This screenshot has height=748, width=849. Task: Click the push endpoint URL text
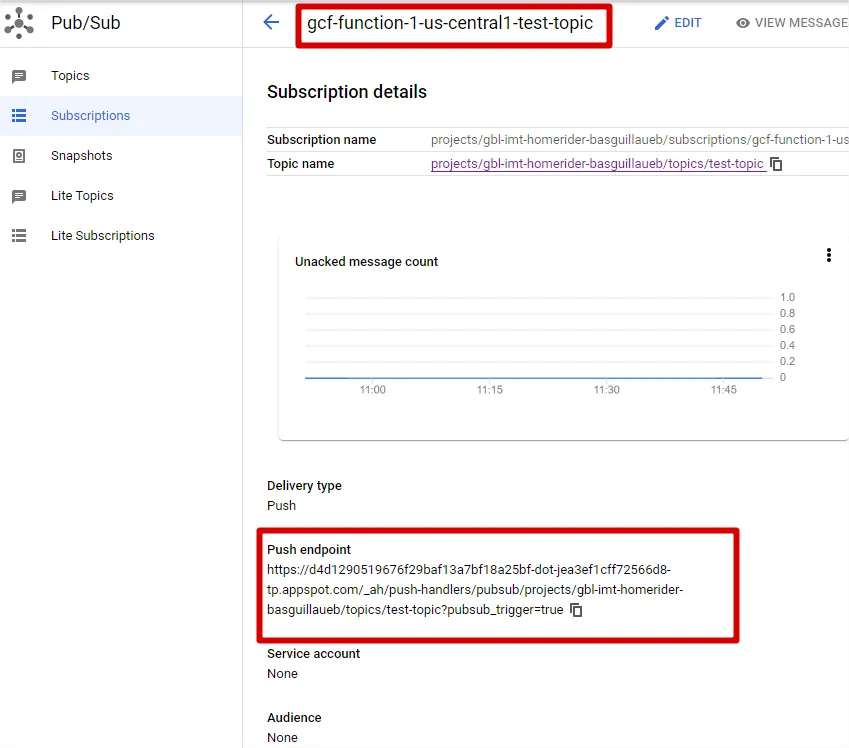pyautogui.click(x=475, y=590)
